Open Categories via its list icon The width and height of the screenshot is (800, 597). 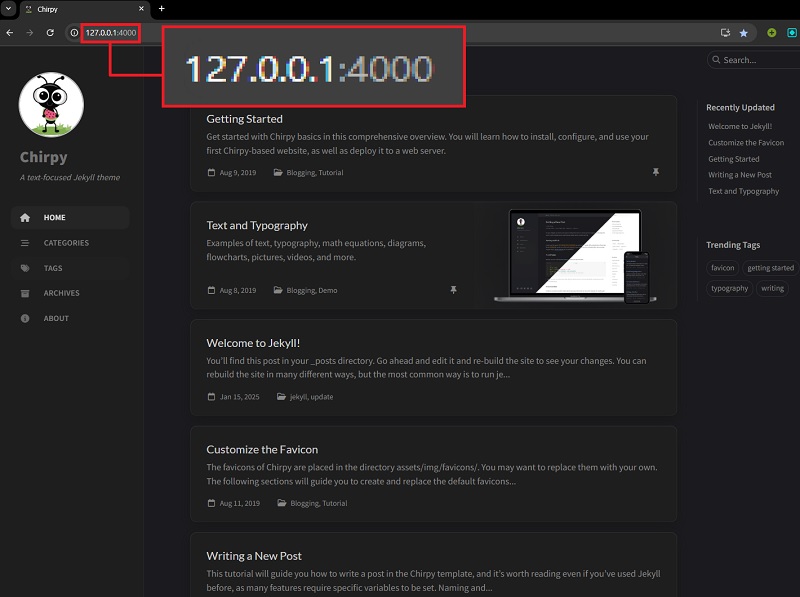pyautogui.click(x=25, y=243)
